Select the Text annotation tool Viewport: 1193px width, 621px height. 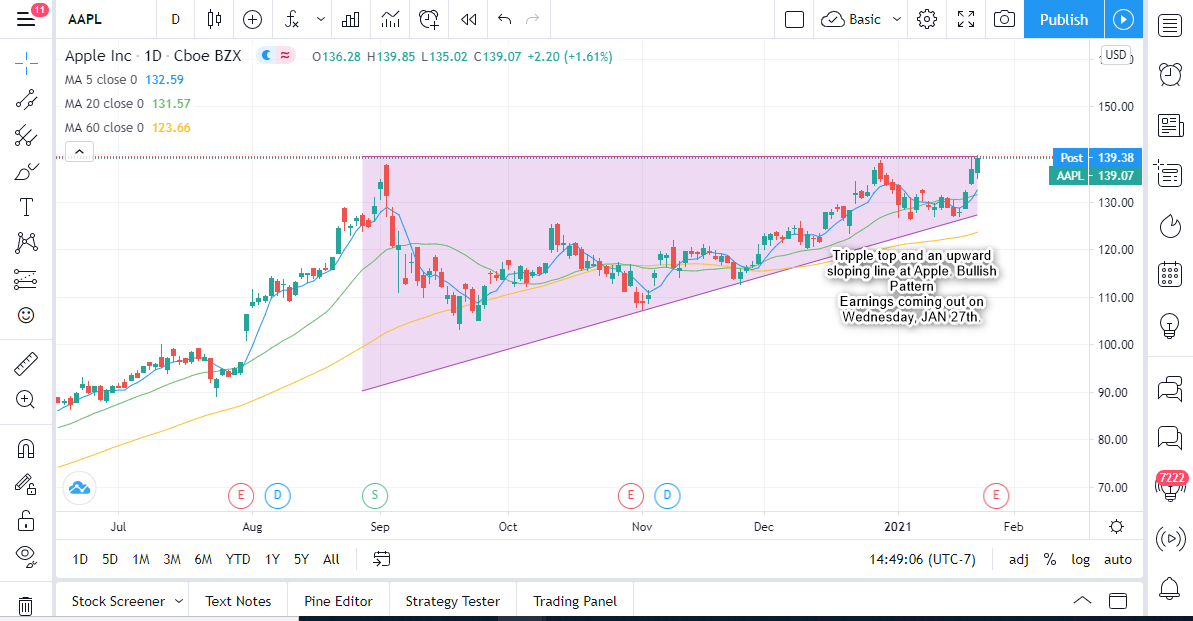(x=26, y=207)
